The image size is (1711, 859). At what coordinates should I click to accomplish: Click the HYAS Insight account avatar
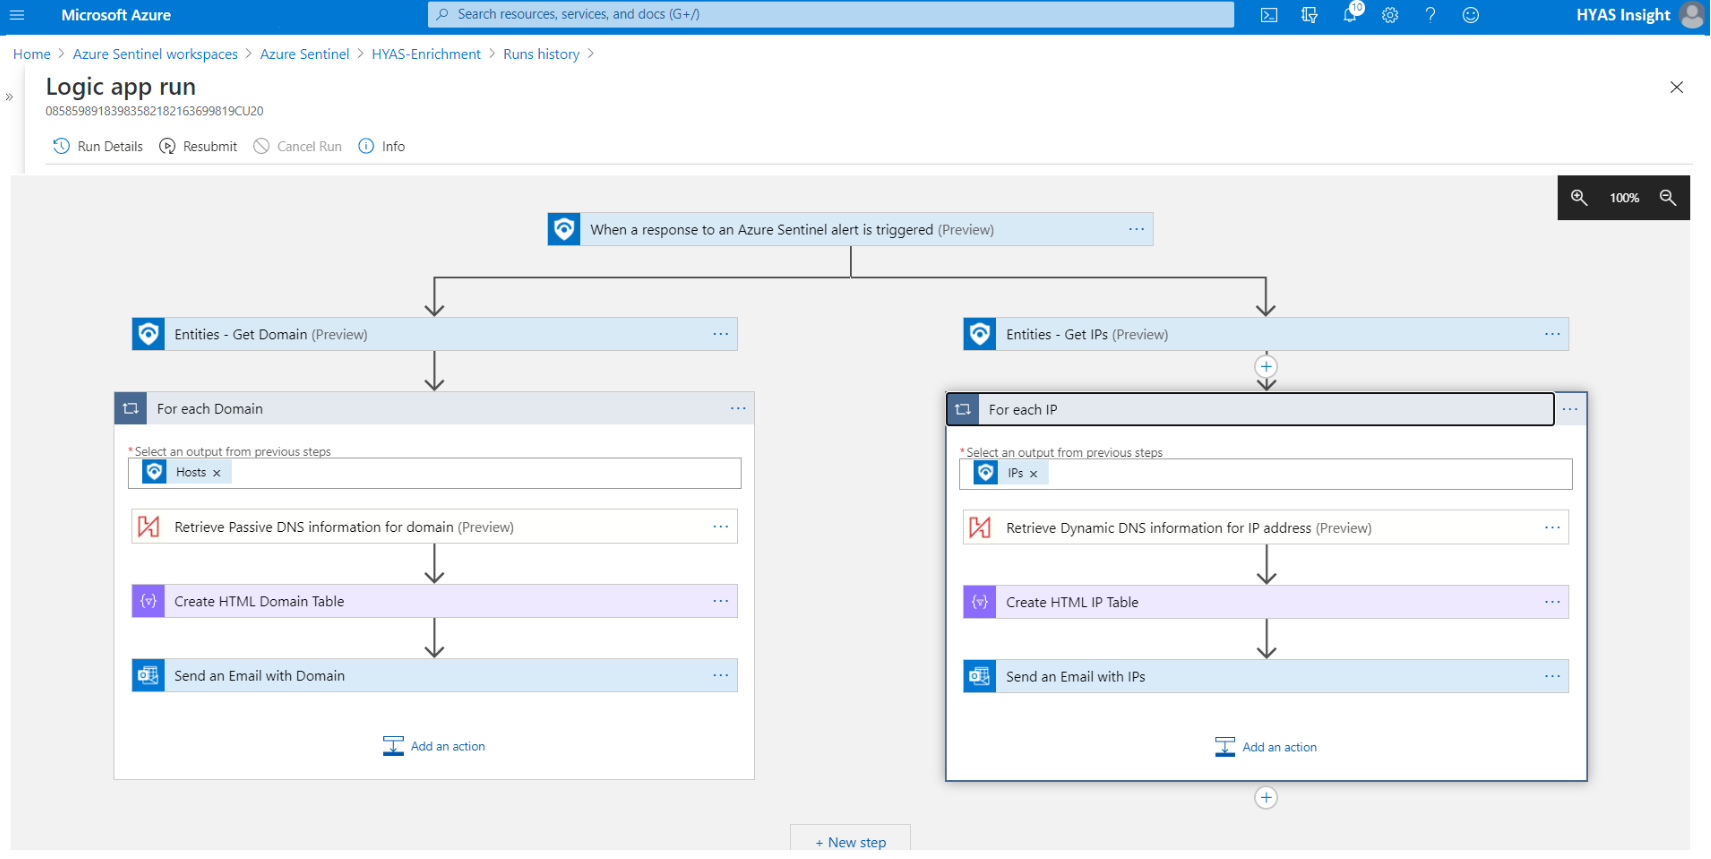coord(1692,15)
